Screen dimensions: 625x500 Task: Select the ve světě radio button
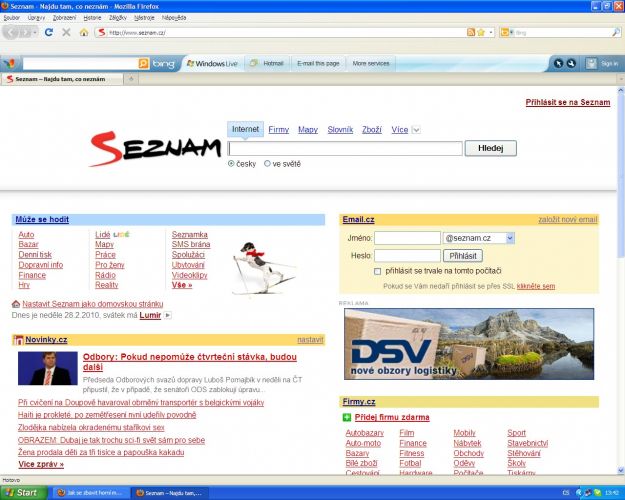pyautogui.click(x=267, y=163)
